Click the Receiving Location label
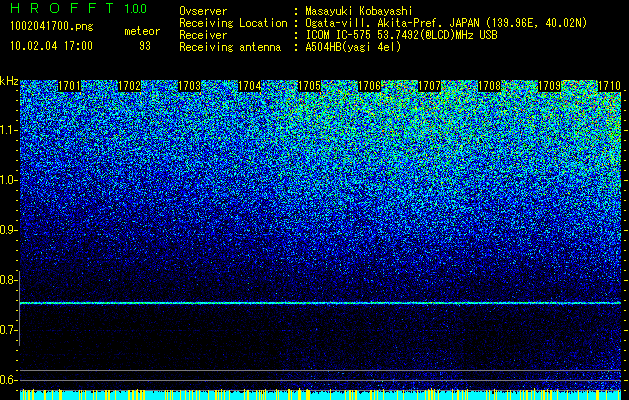Image resolution: width=629 pixels, height=400 pixels. coord(233,23)
